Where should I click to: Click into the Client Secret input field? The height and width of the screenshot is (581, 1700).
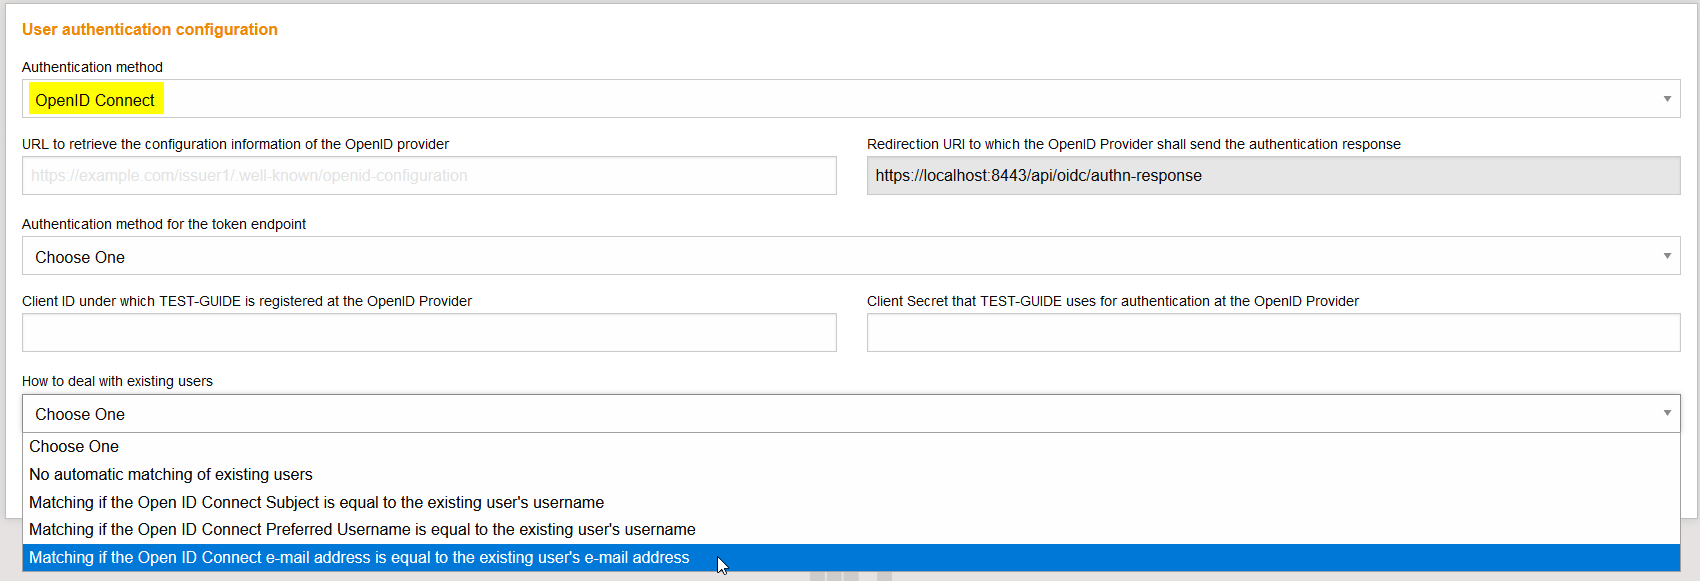tap(1272, 333)
